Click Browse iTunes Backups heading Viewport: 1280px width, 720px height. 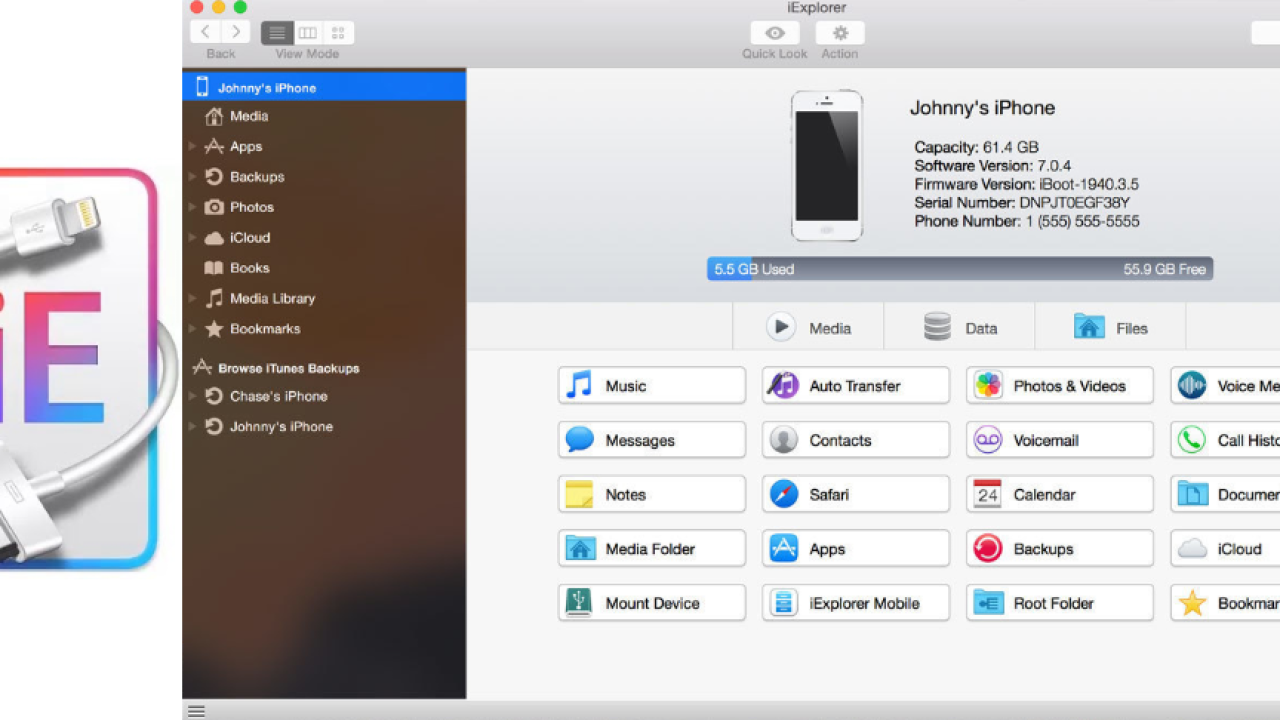[288, 368]
